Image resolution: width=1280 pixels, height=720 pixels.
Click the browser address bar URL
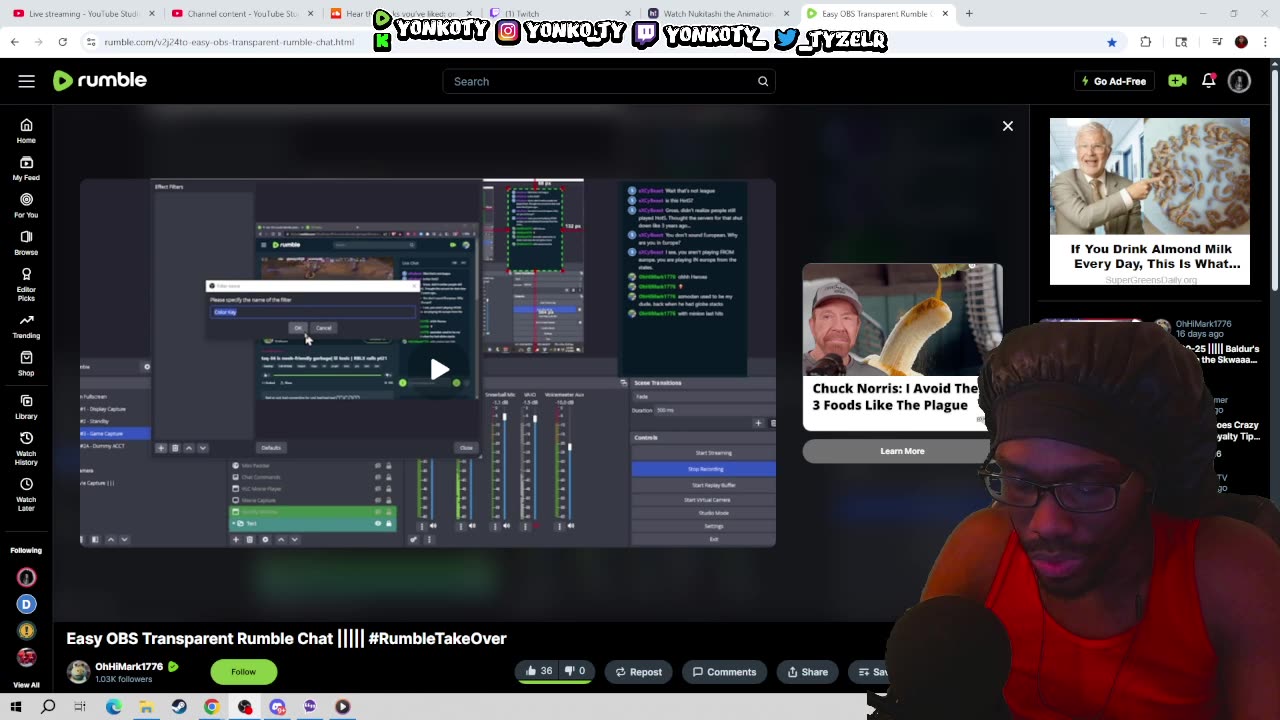229,42
